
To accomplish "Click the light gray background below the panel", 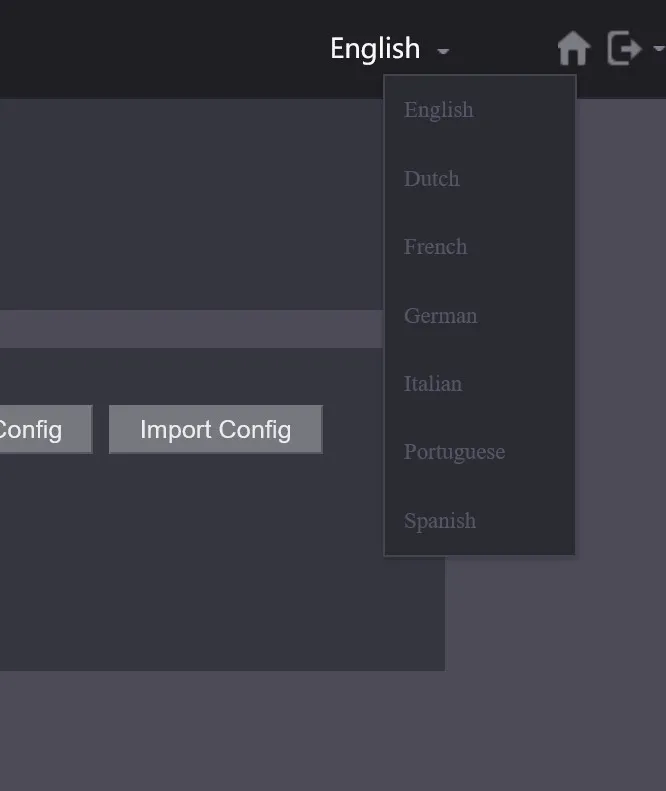I will tap(333, 730).
